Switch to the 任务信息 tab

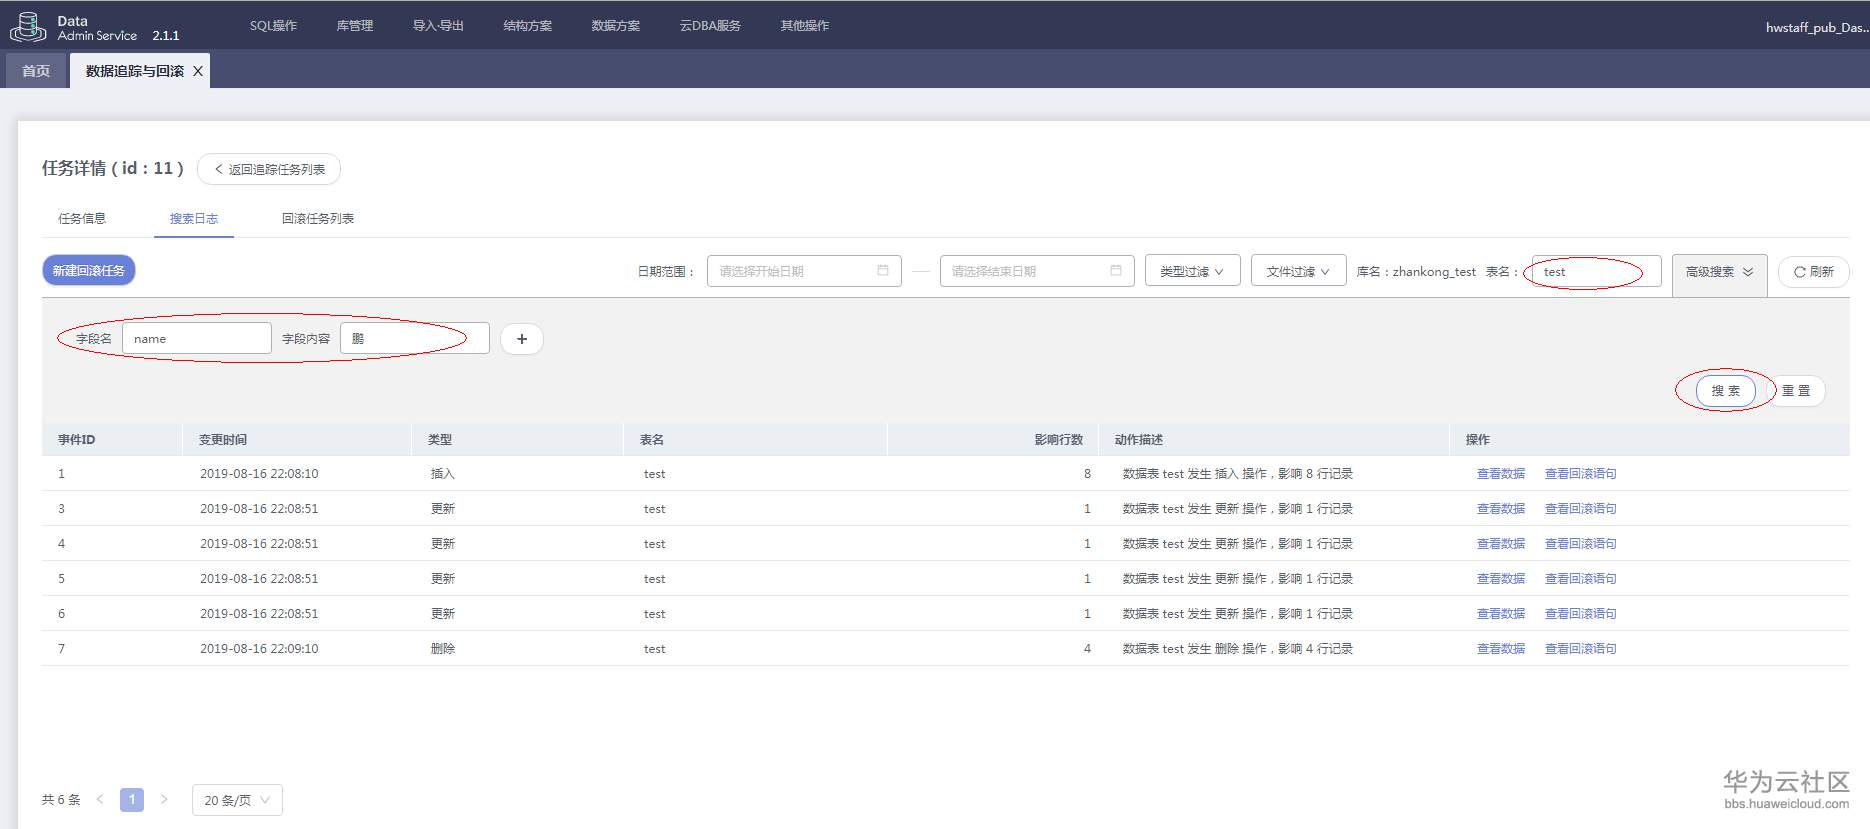click(x=82, y=219)
